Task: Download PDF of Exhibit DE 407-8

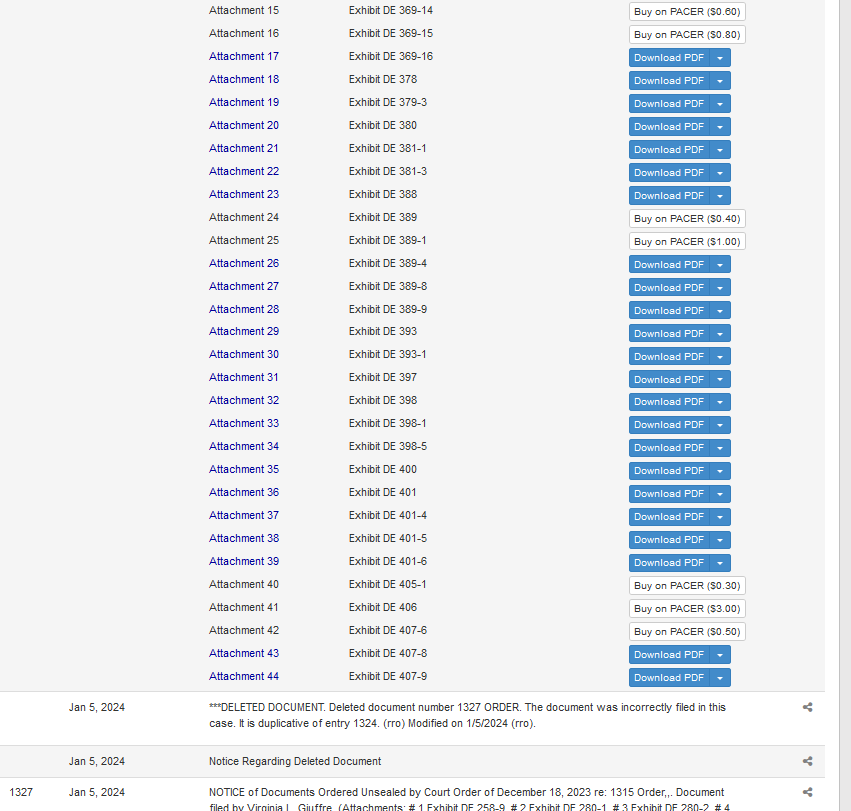Action: (669, 655)
